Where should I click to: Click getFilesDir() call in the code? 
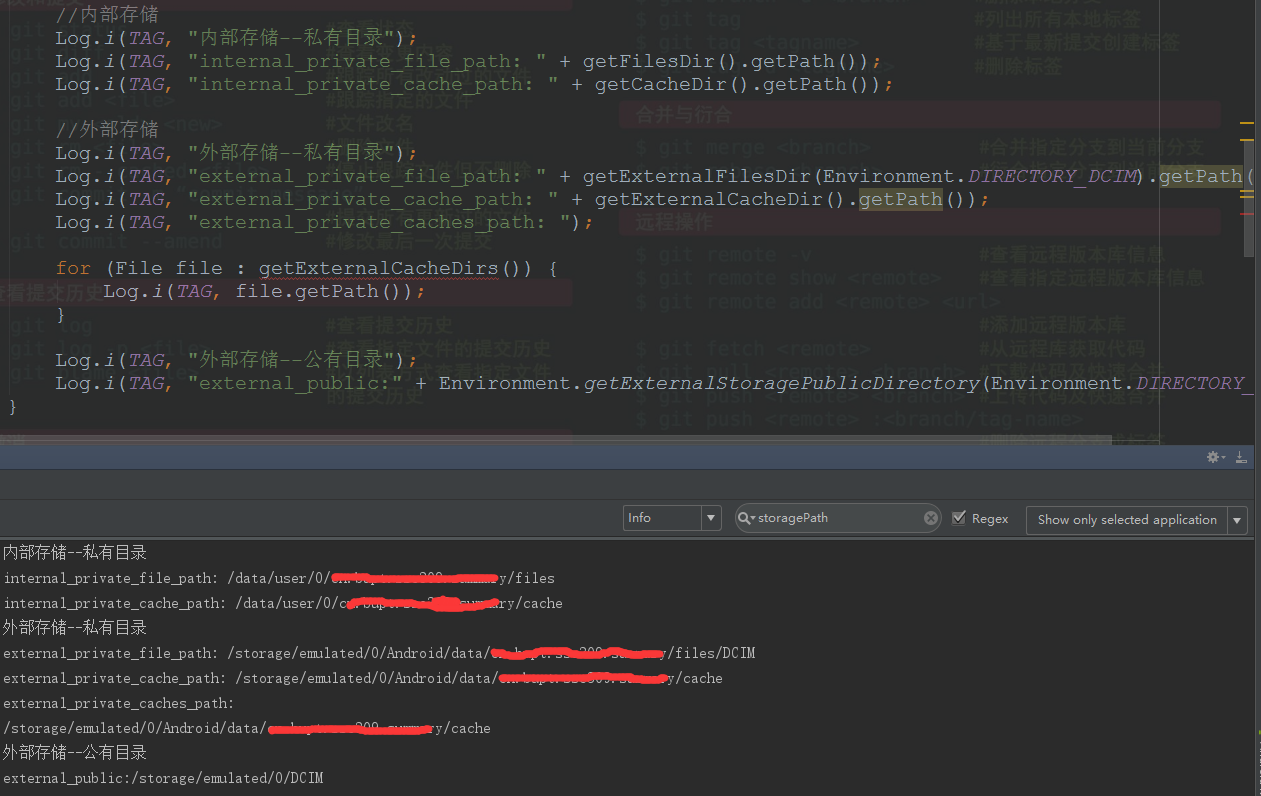coord(660,61)
